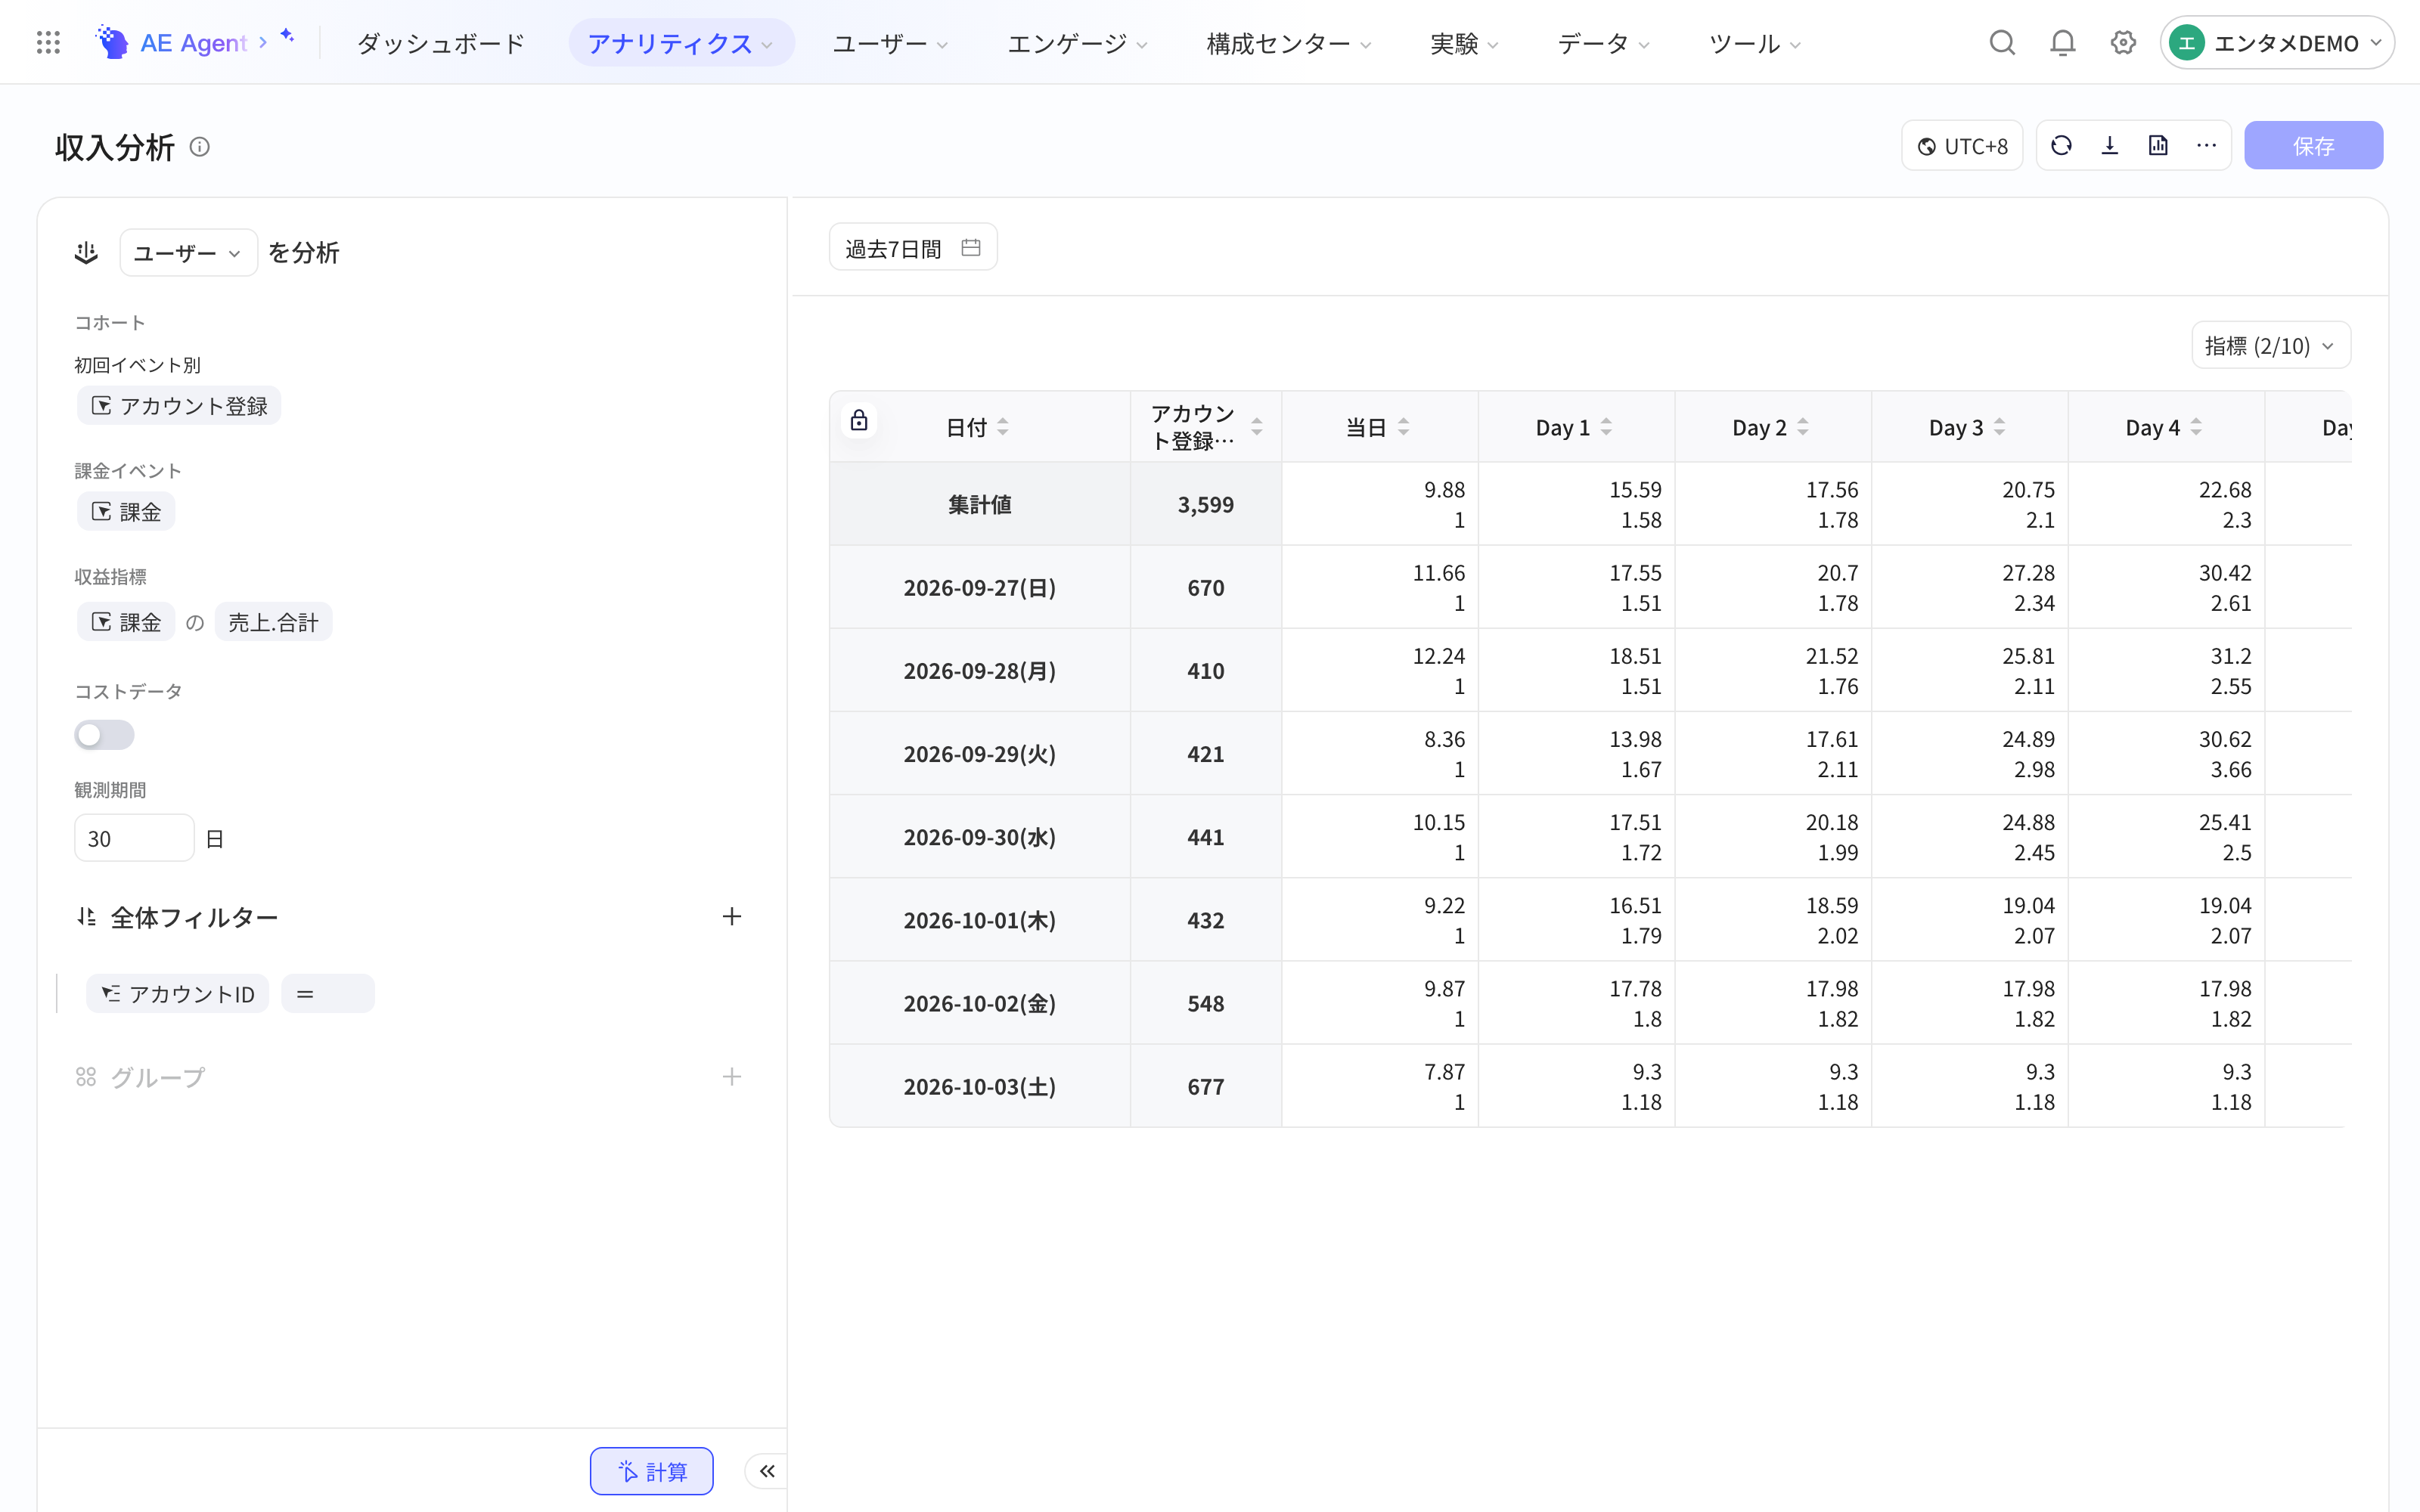Open the アナリティクス menu
Screen dimensions: 2420x1512
[x=681, y=43]
